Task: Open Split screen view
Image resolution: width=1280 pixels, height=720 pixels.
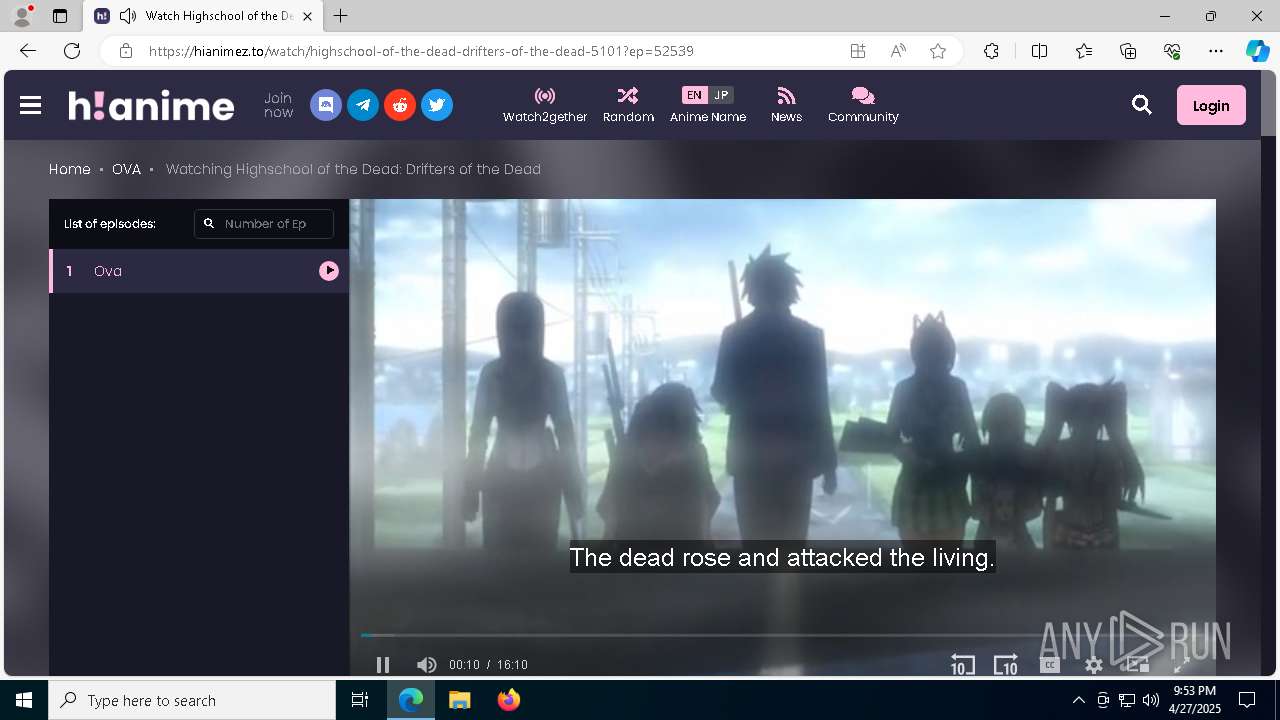Action: tap(1039, 51)
